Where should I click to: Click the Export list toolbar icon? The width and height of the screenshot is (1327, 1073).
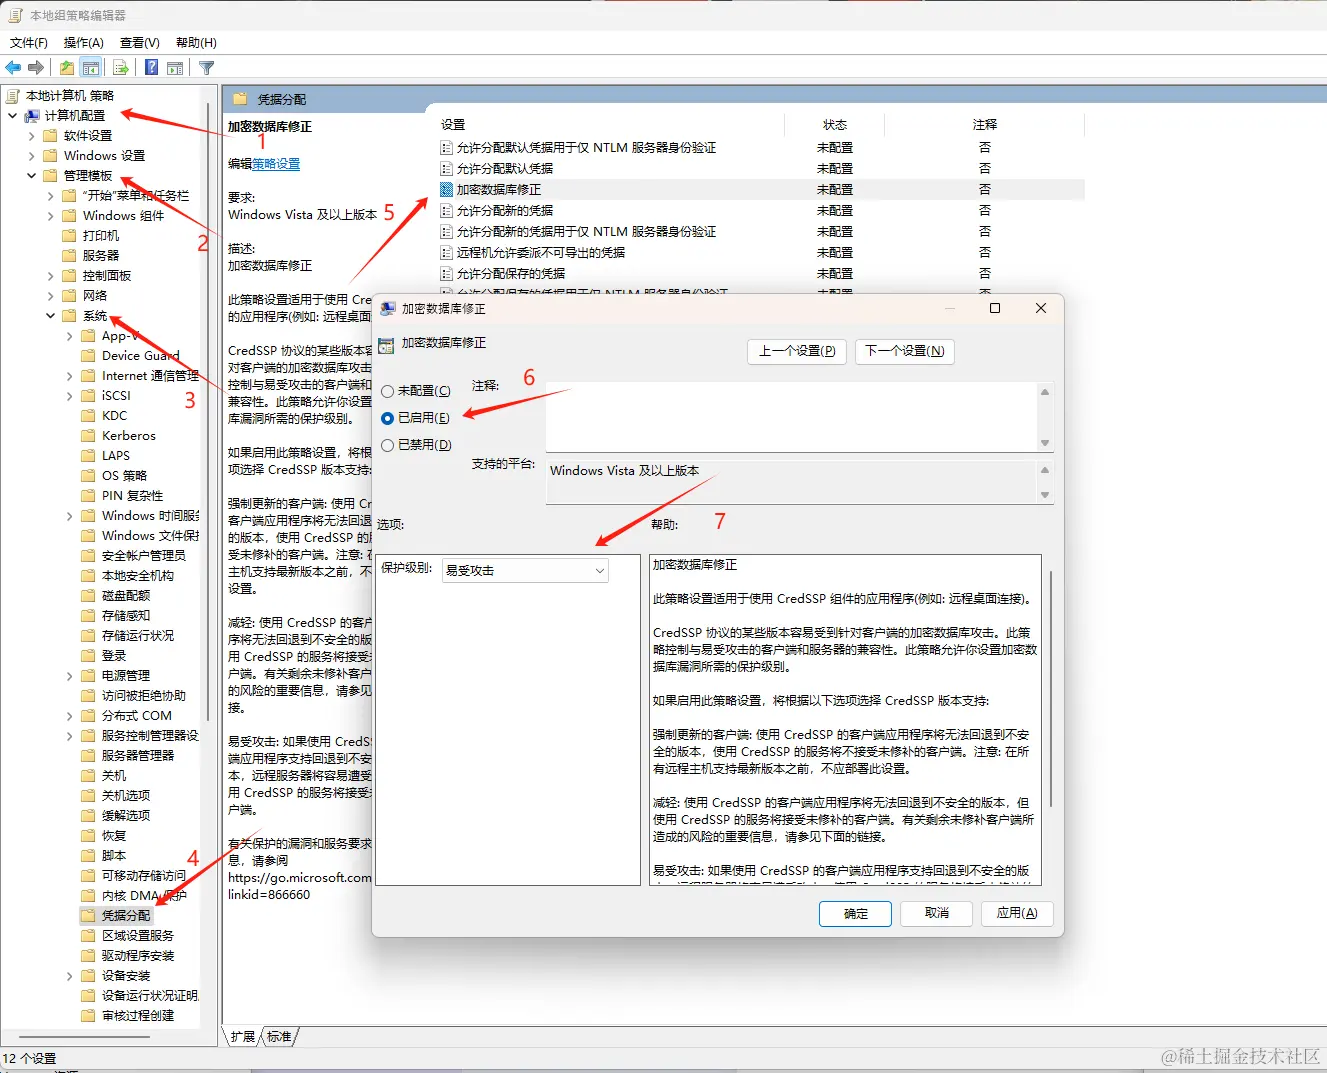click(121, 68)
